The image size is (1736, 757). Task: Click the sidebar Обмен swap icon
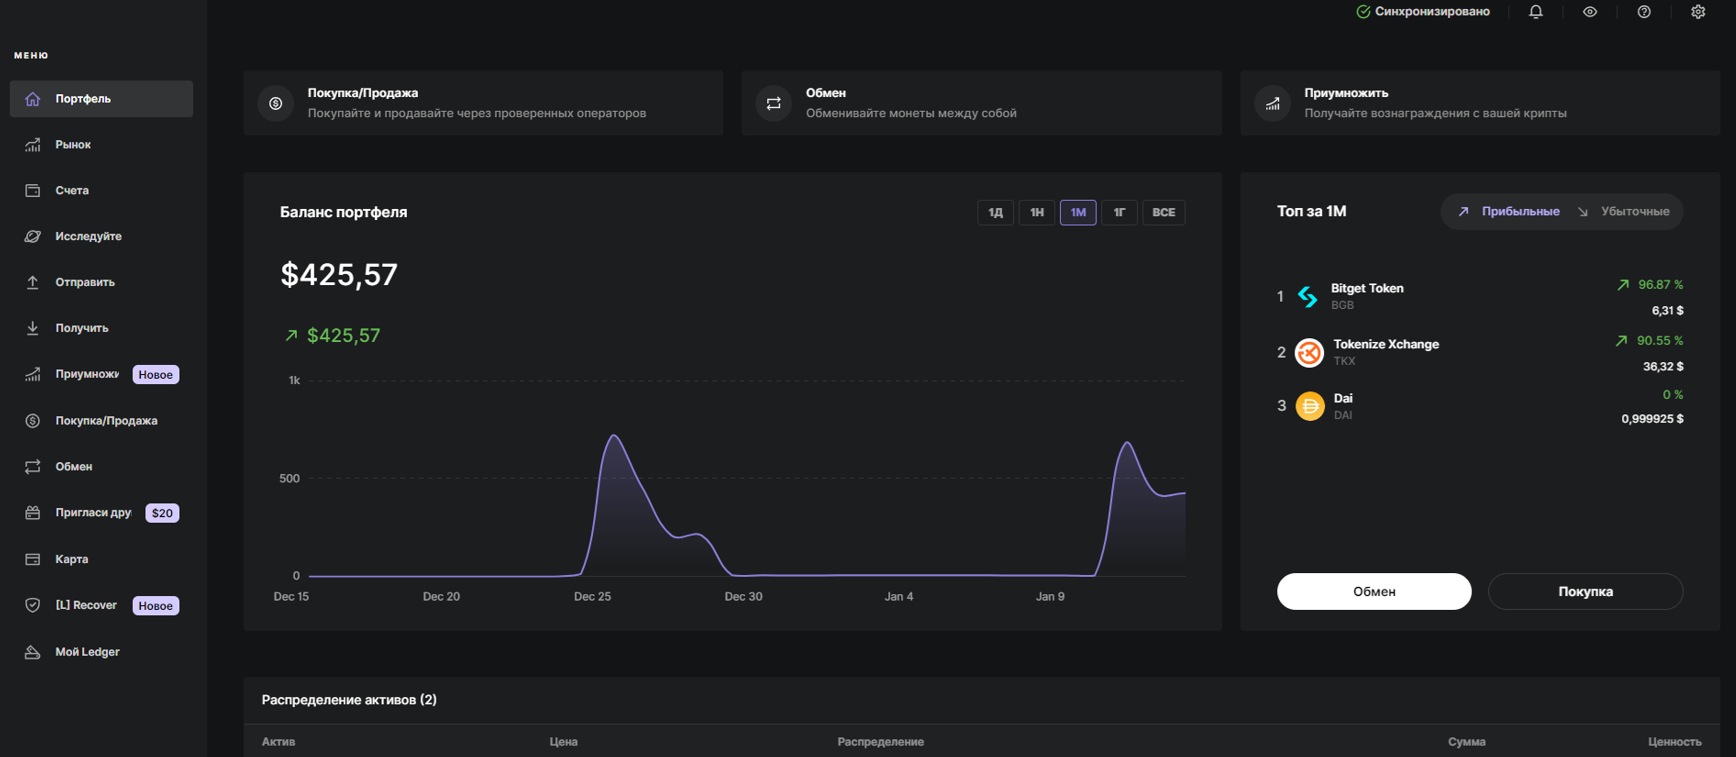tap(33, 467)
